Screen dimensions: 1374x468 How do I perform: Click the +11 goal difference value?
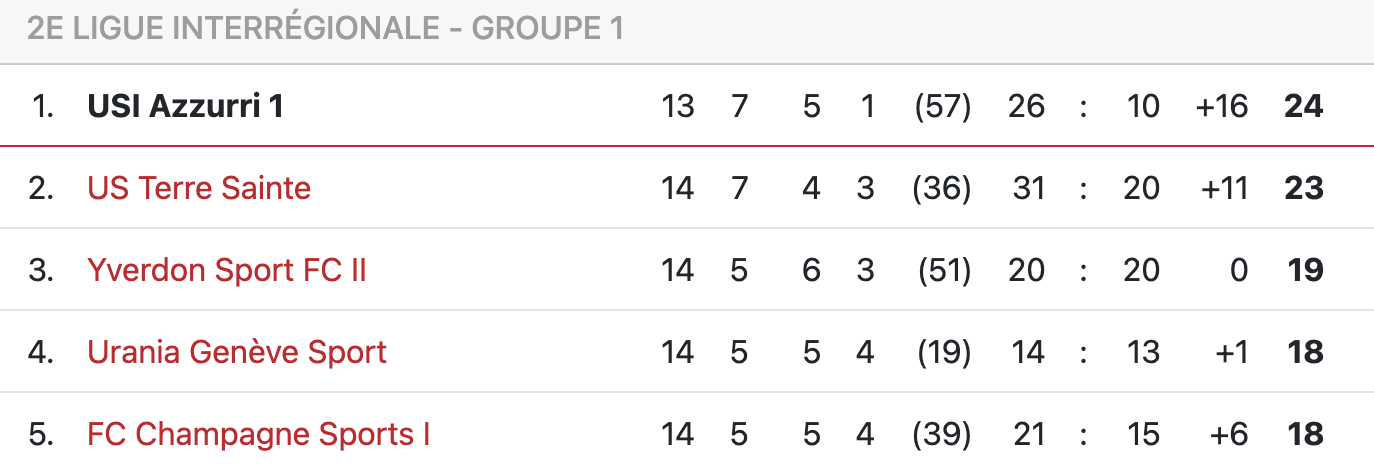coord(1222,188)
